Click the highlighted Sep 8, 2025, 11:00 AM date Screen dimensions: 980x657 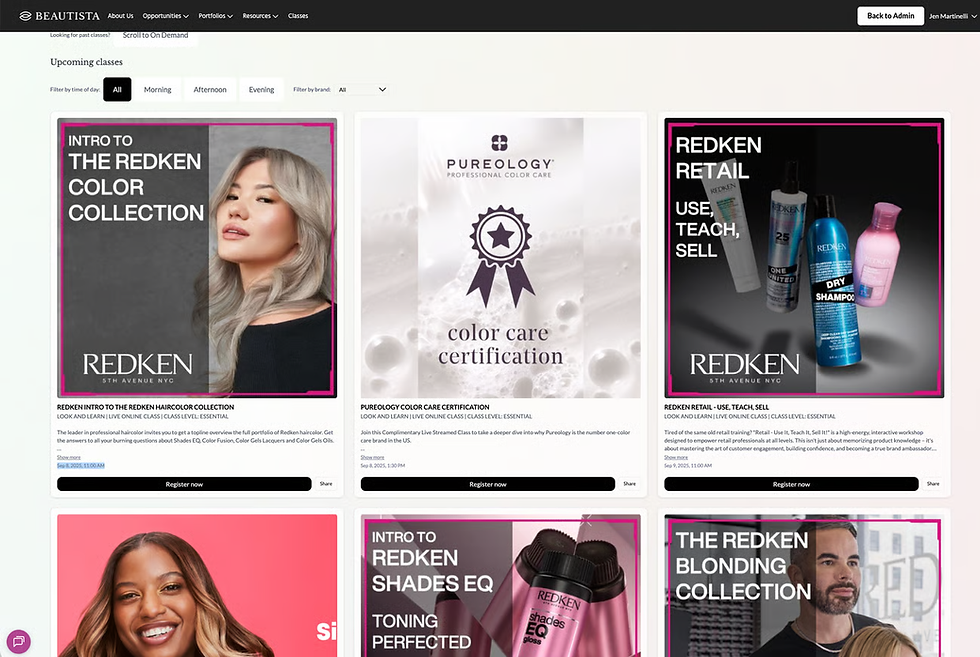coord(81,466)
